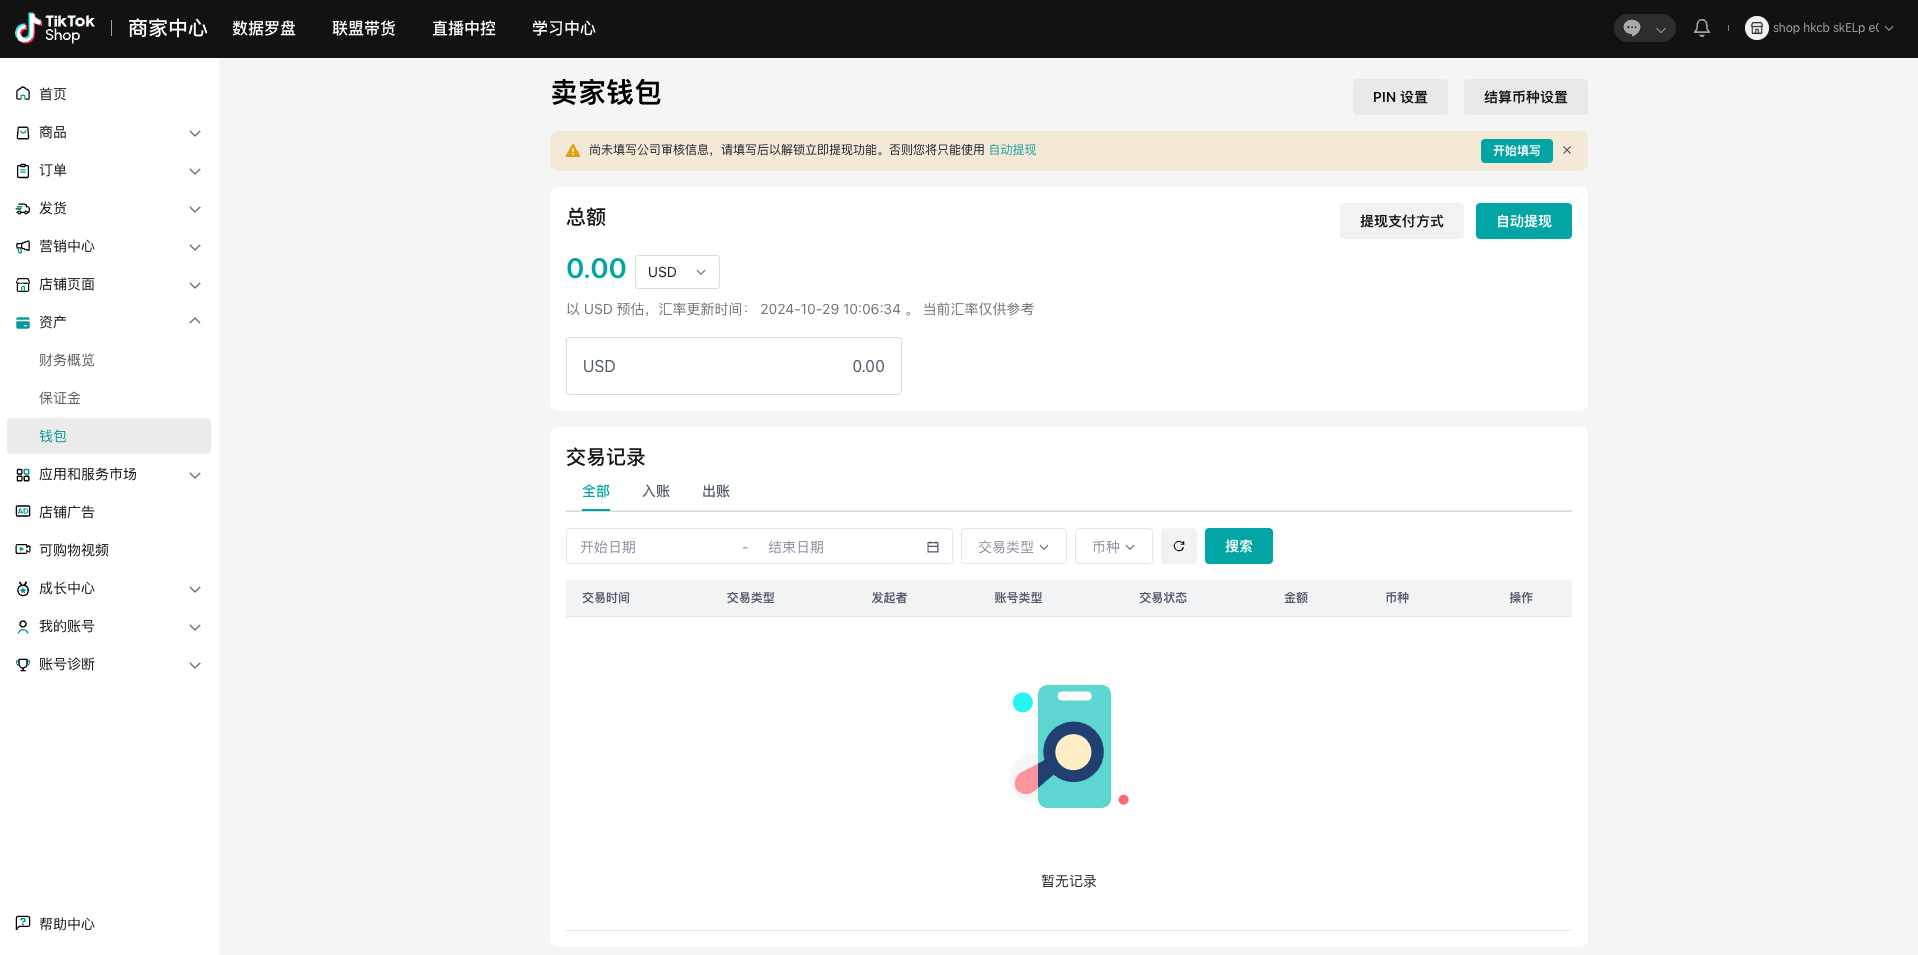The width and height of the screenshot is (1918, 955).
Task: Switch to the 出账 tab
Action: [x=716, y=491]
